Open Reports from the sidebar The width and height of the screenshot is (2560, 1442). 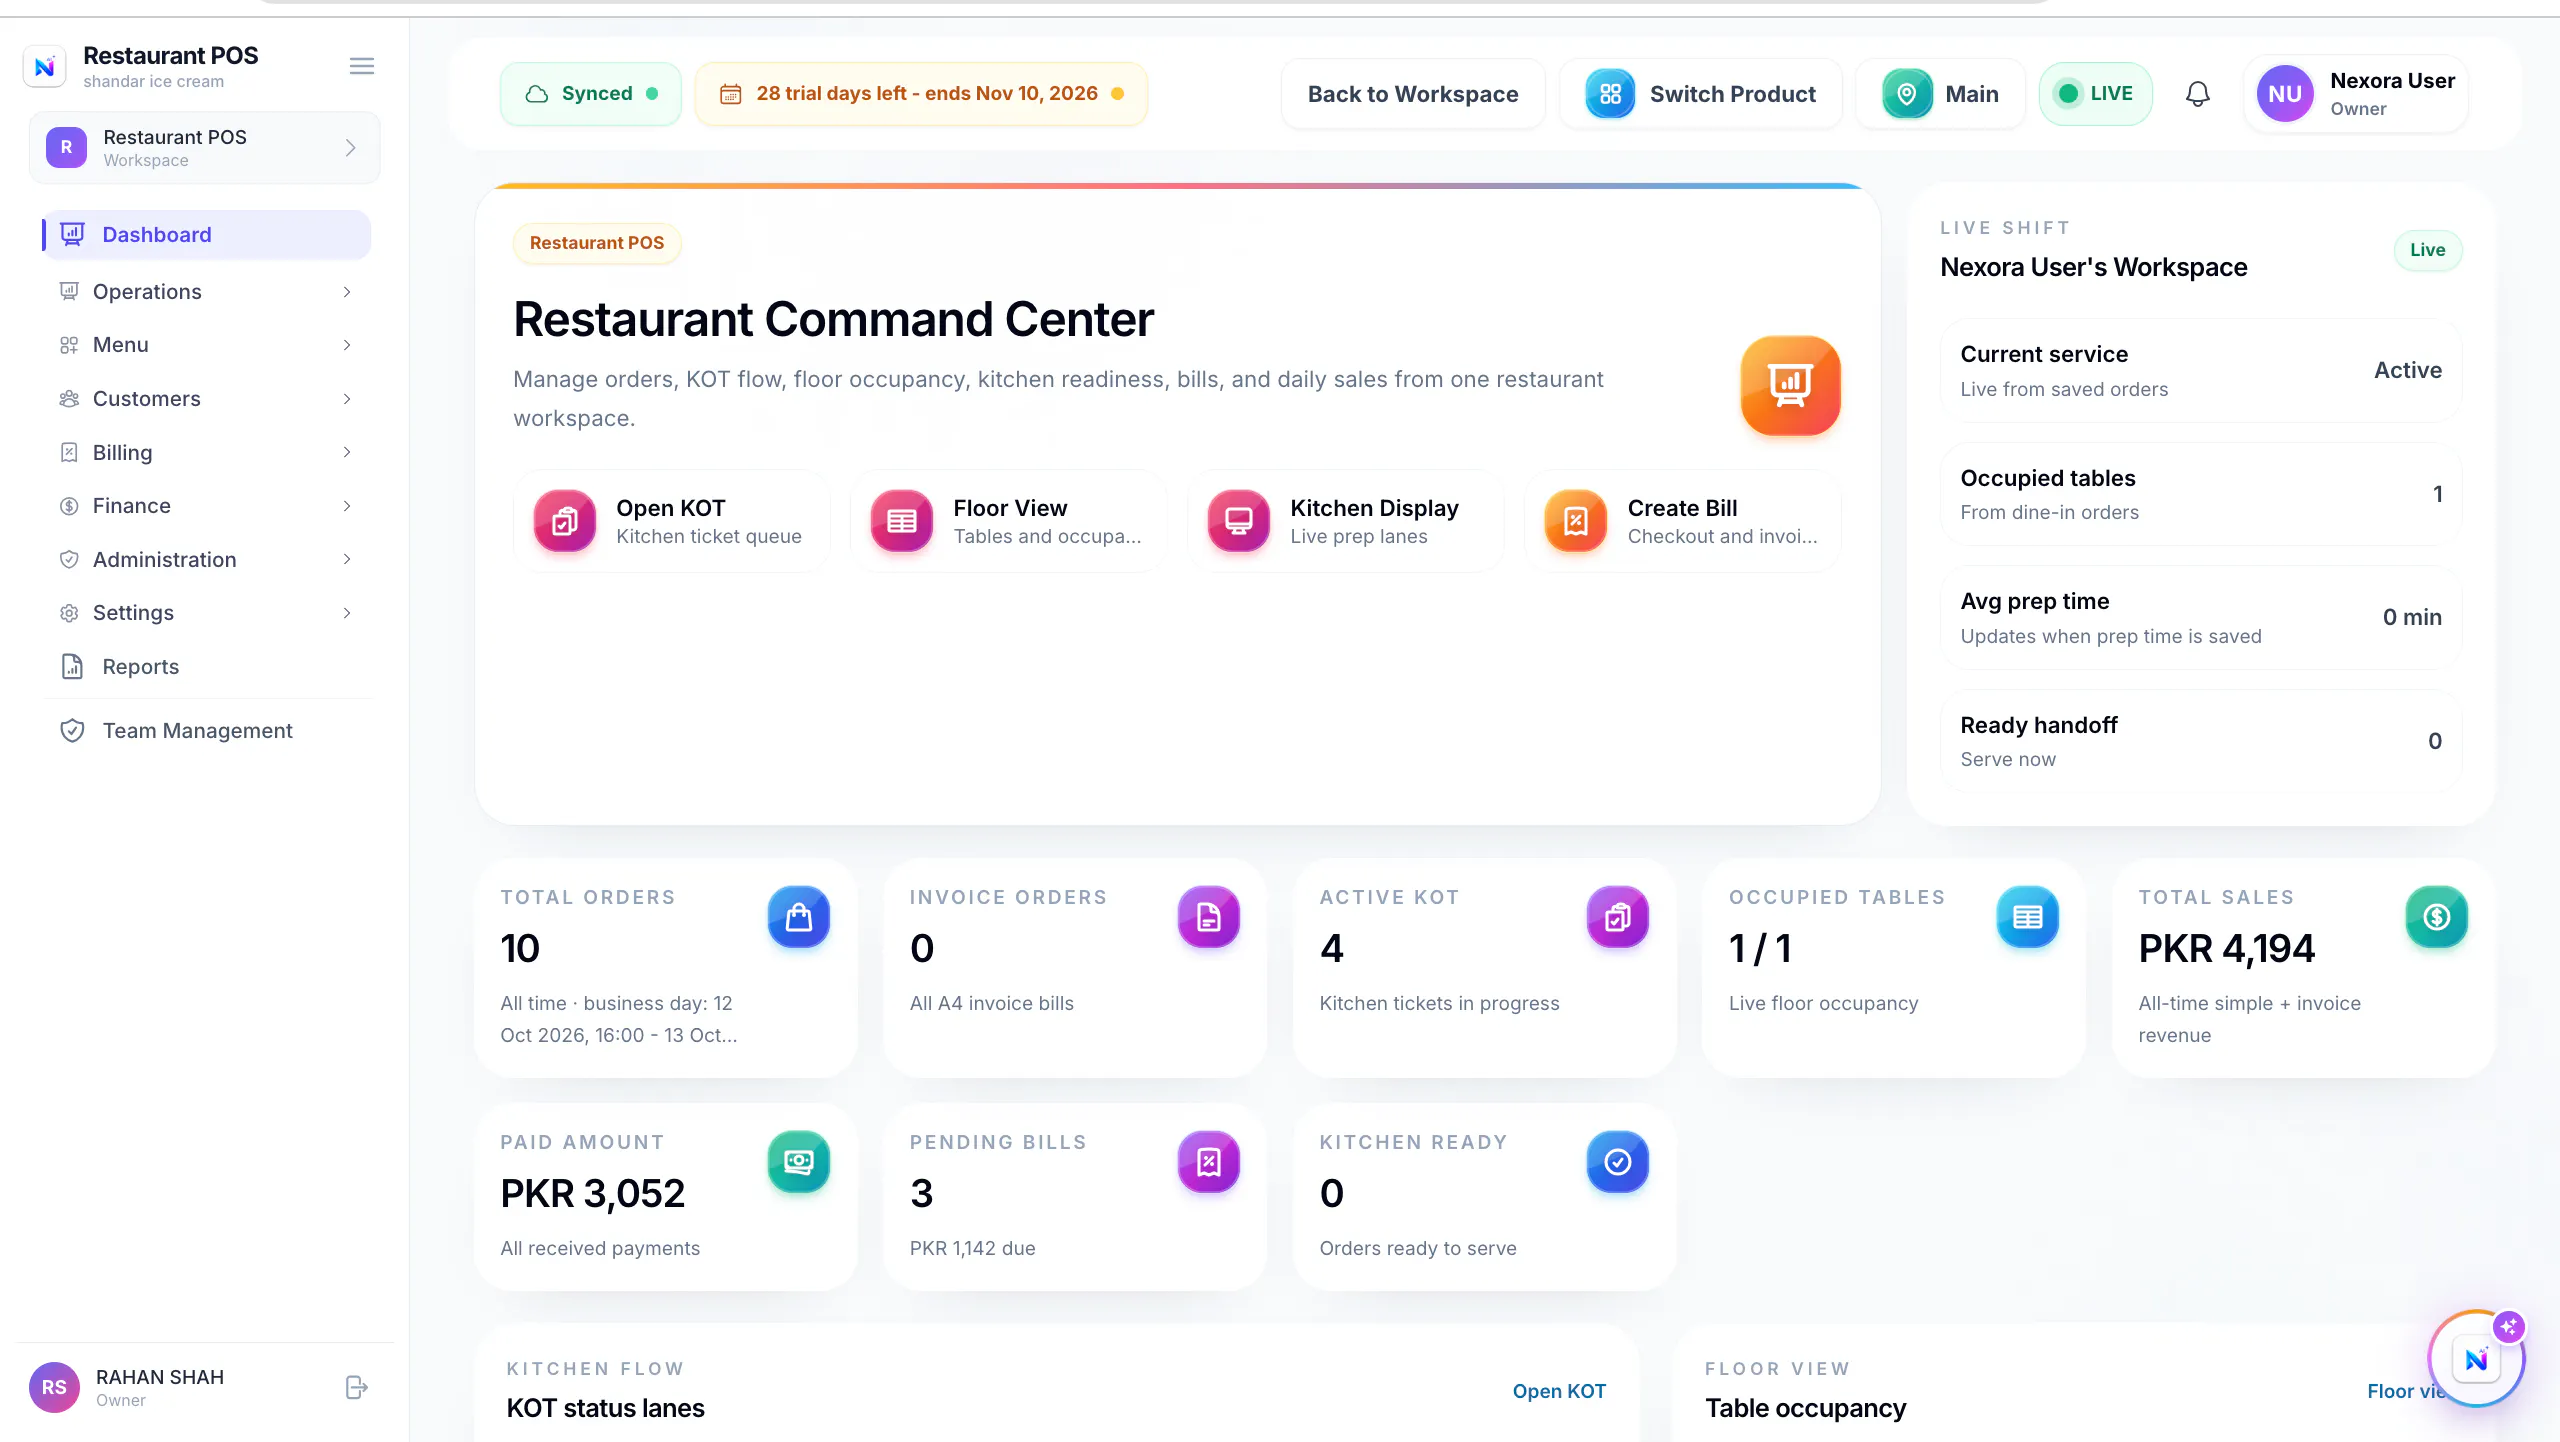click(x=205, y=667)
